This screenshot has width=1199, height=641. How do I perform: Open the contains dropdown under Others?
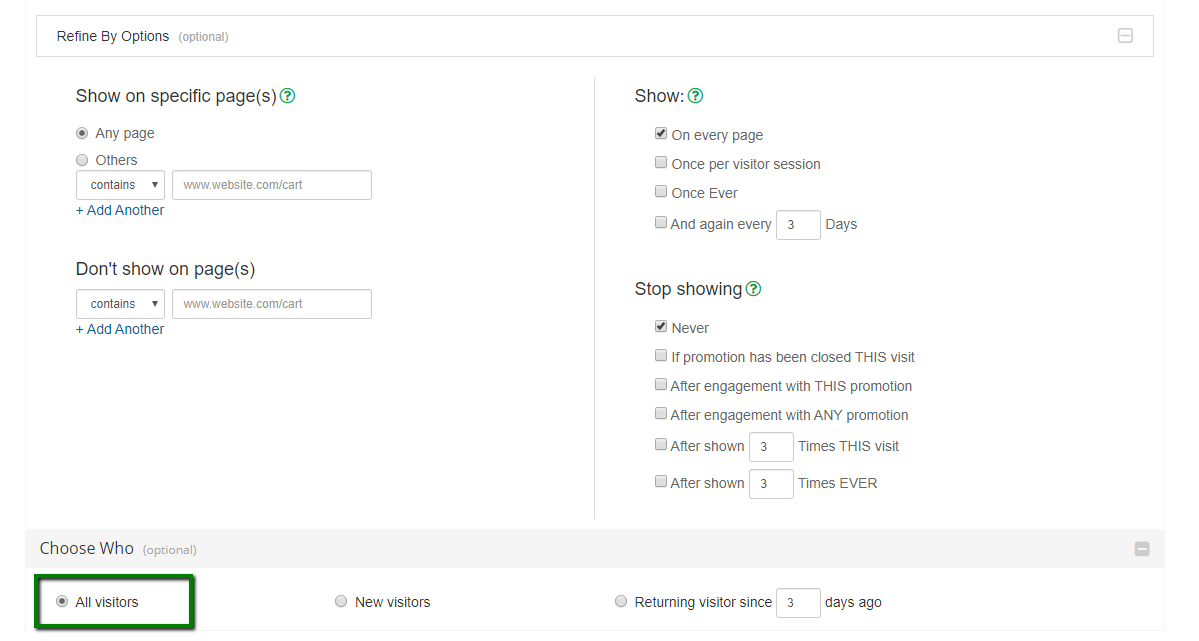[121, 185]
